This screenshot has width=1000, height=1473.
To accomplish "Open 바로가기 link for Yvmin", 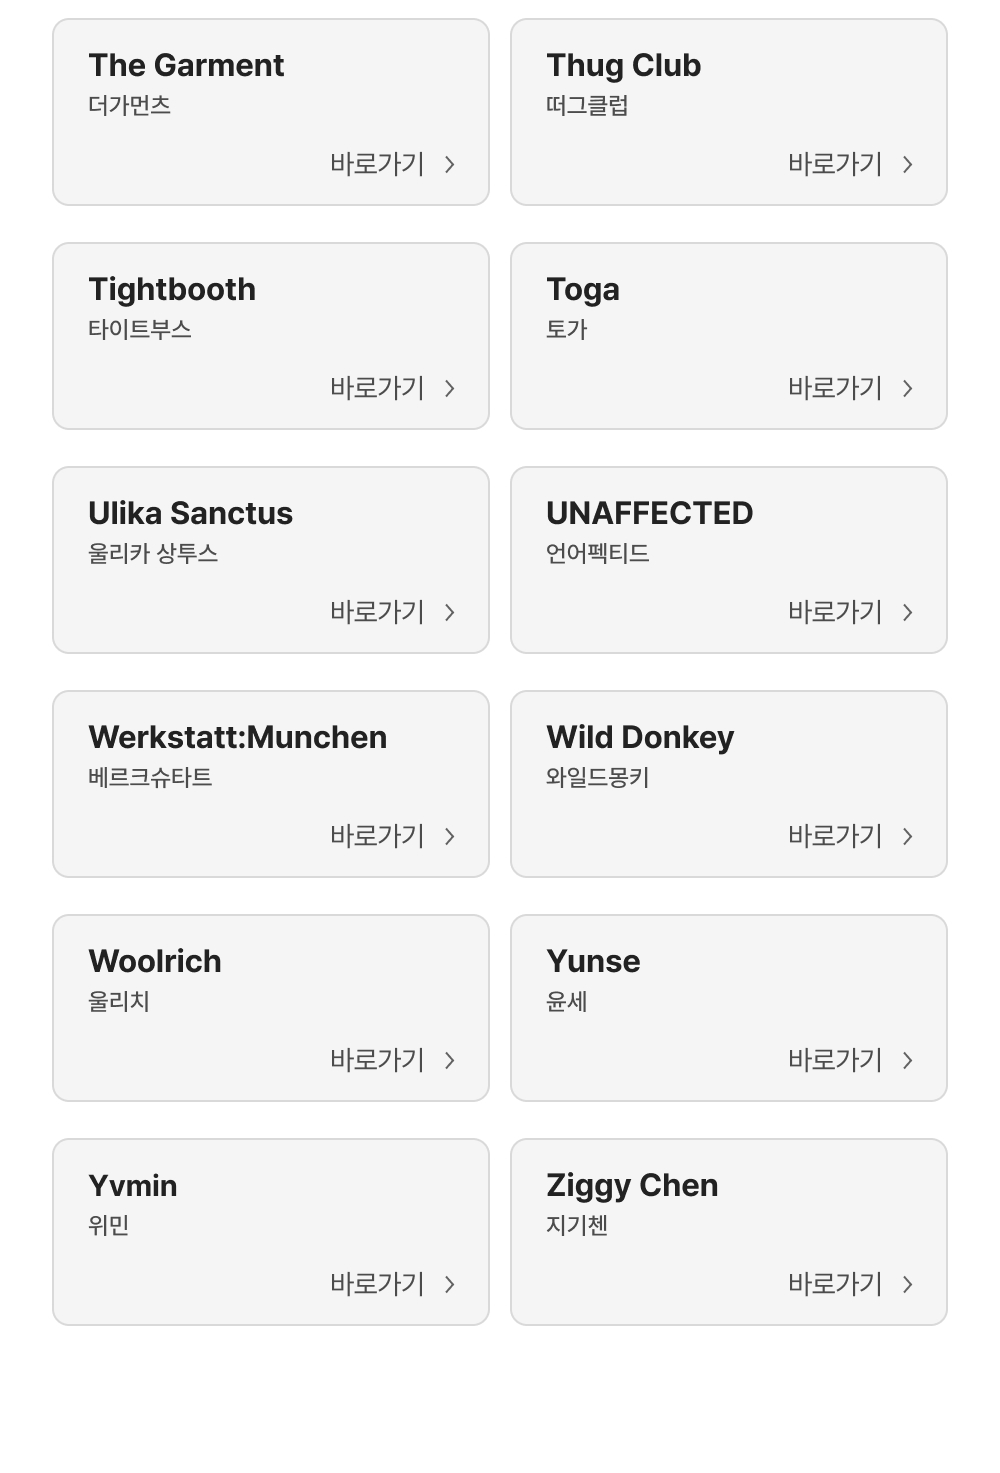I will pos(377,1284).
